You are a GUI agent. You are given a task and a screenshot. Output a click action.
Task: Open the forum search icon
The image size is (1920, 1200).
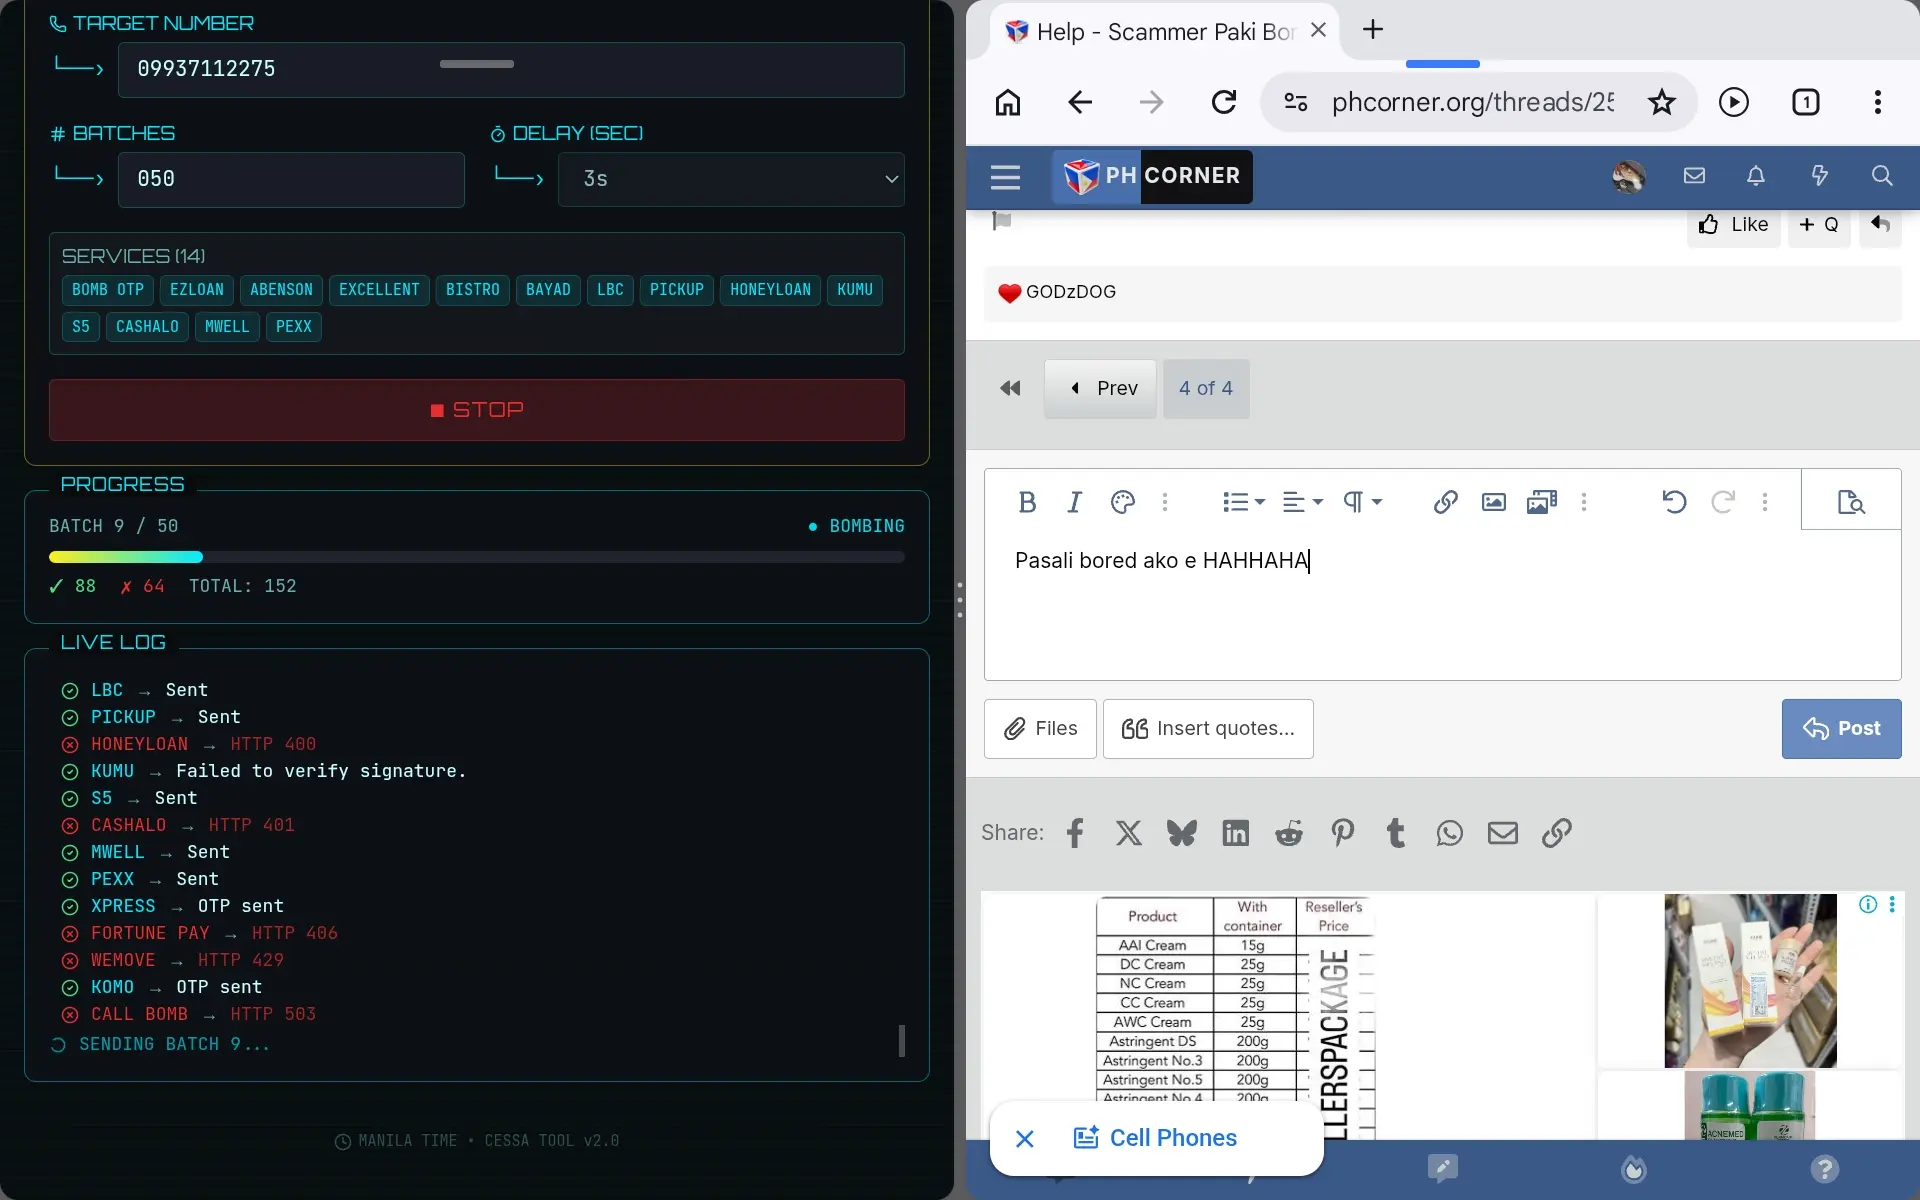click(x=1882, y=176)
